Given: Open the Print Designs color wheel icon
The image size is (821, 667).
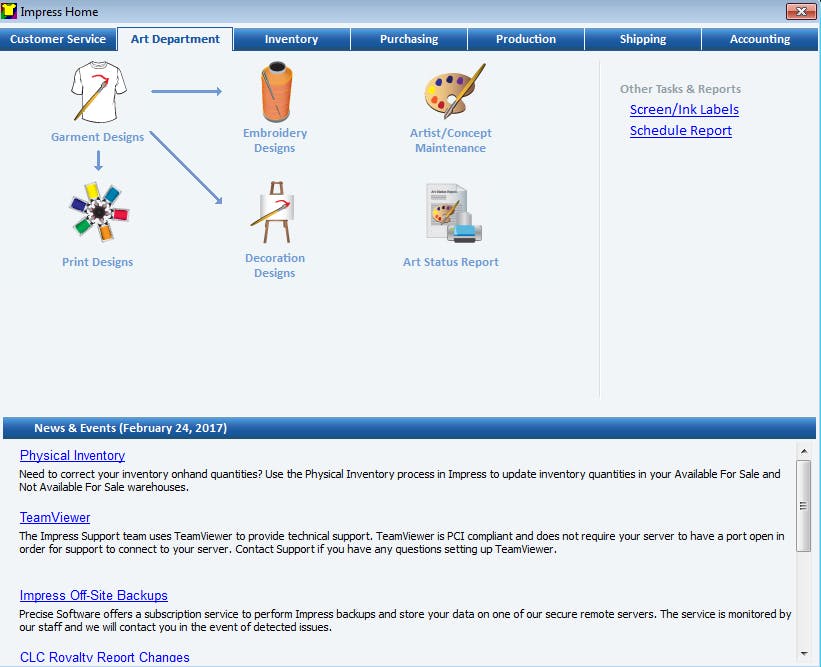Looking at the screenshot, I should [x=99, y=211].
